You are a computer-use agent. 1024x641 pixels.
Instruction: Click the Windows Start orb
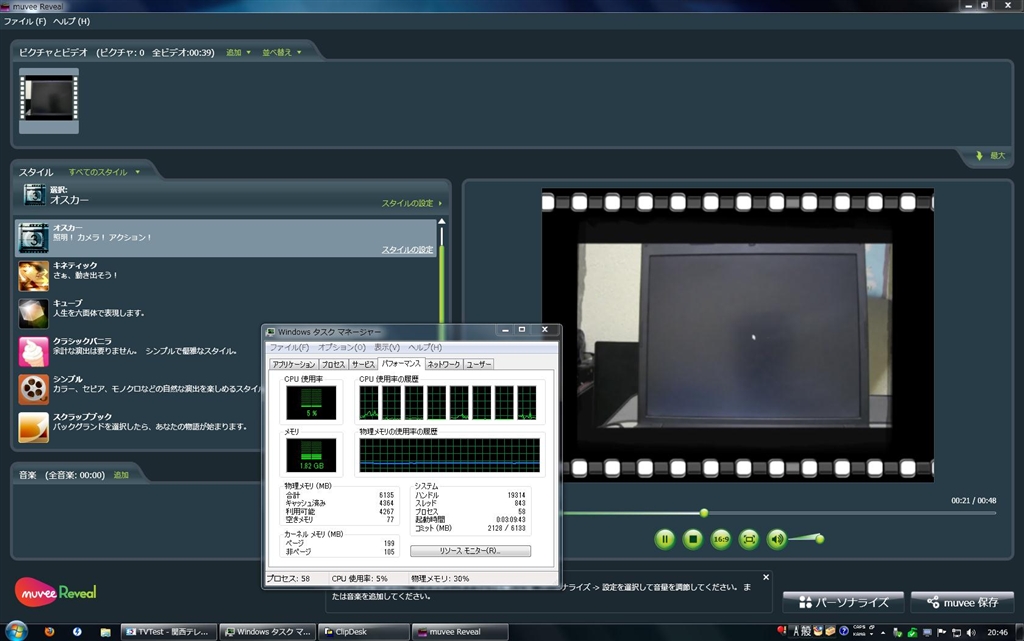click(16, 631)
